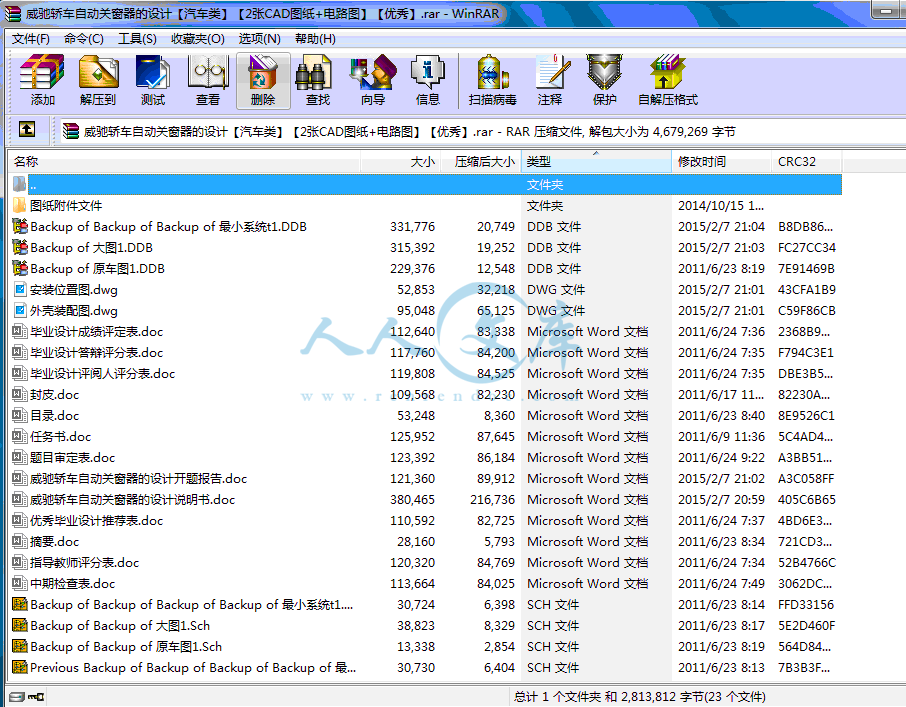Click the 测试 (Test) toolbar icon
Screen dimensions: 906x707
[x=153, y=80]
